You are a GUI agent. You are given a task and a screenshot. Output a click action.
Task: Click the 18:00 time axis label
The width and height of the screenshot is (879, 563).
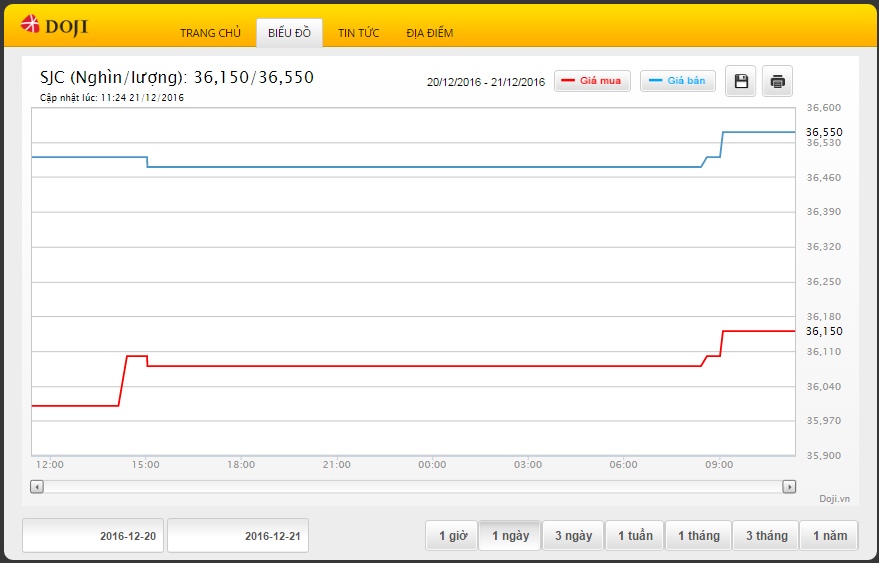[x=241, y=464]
